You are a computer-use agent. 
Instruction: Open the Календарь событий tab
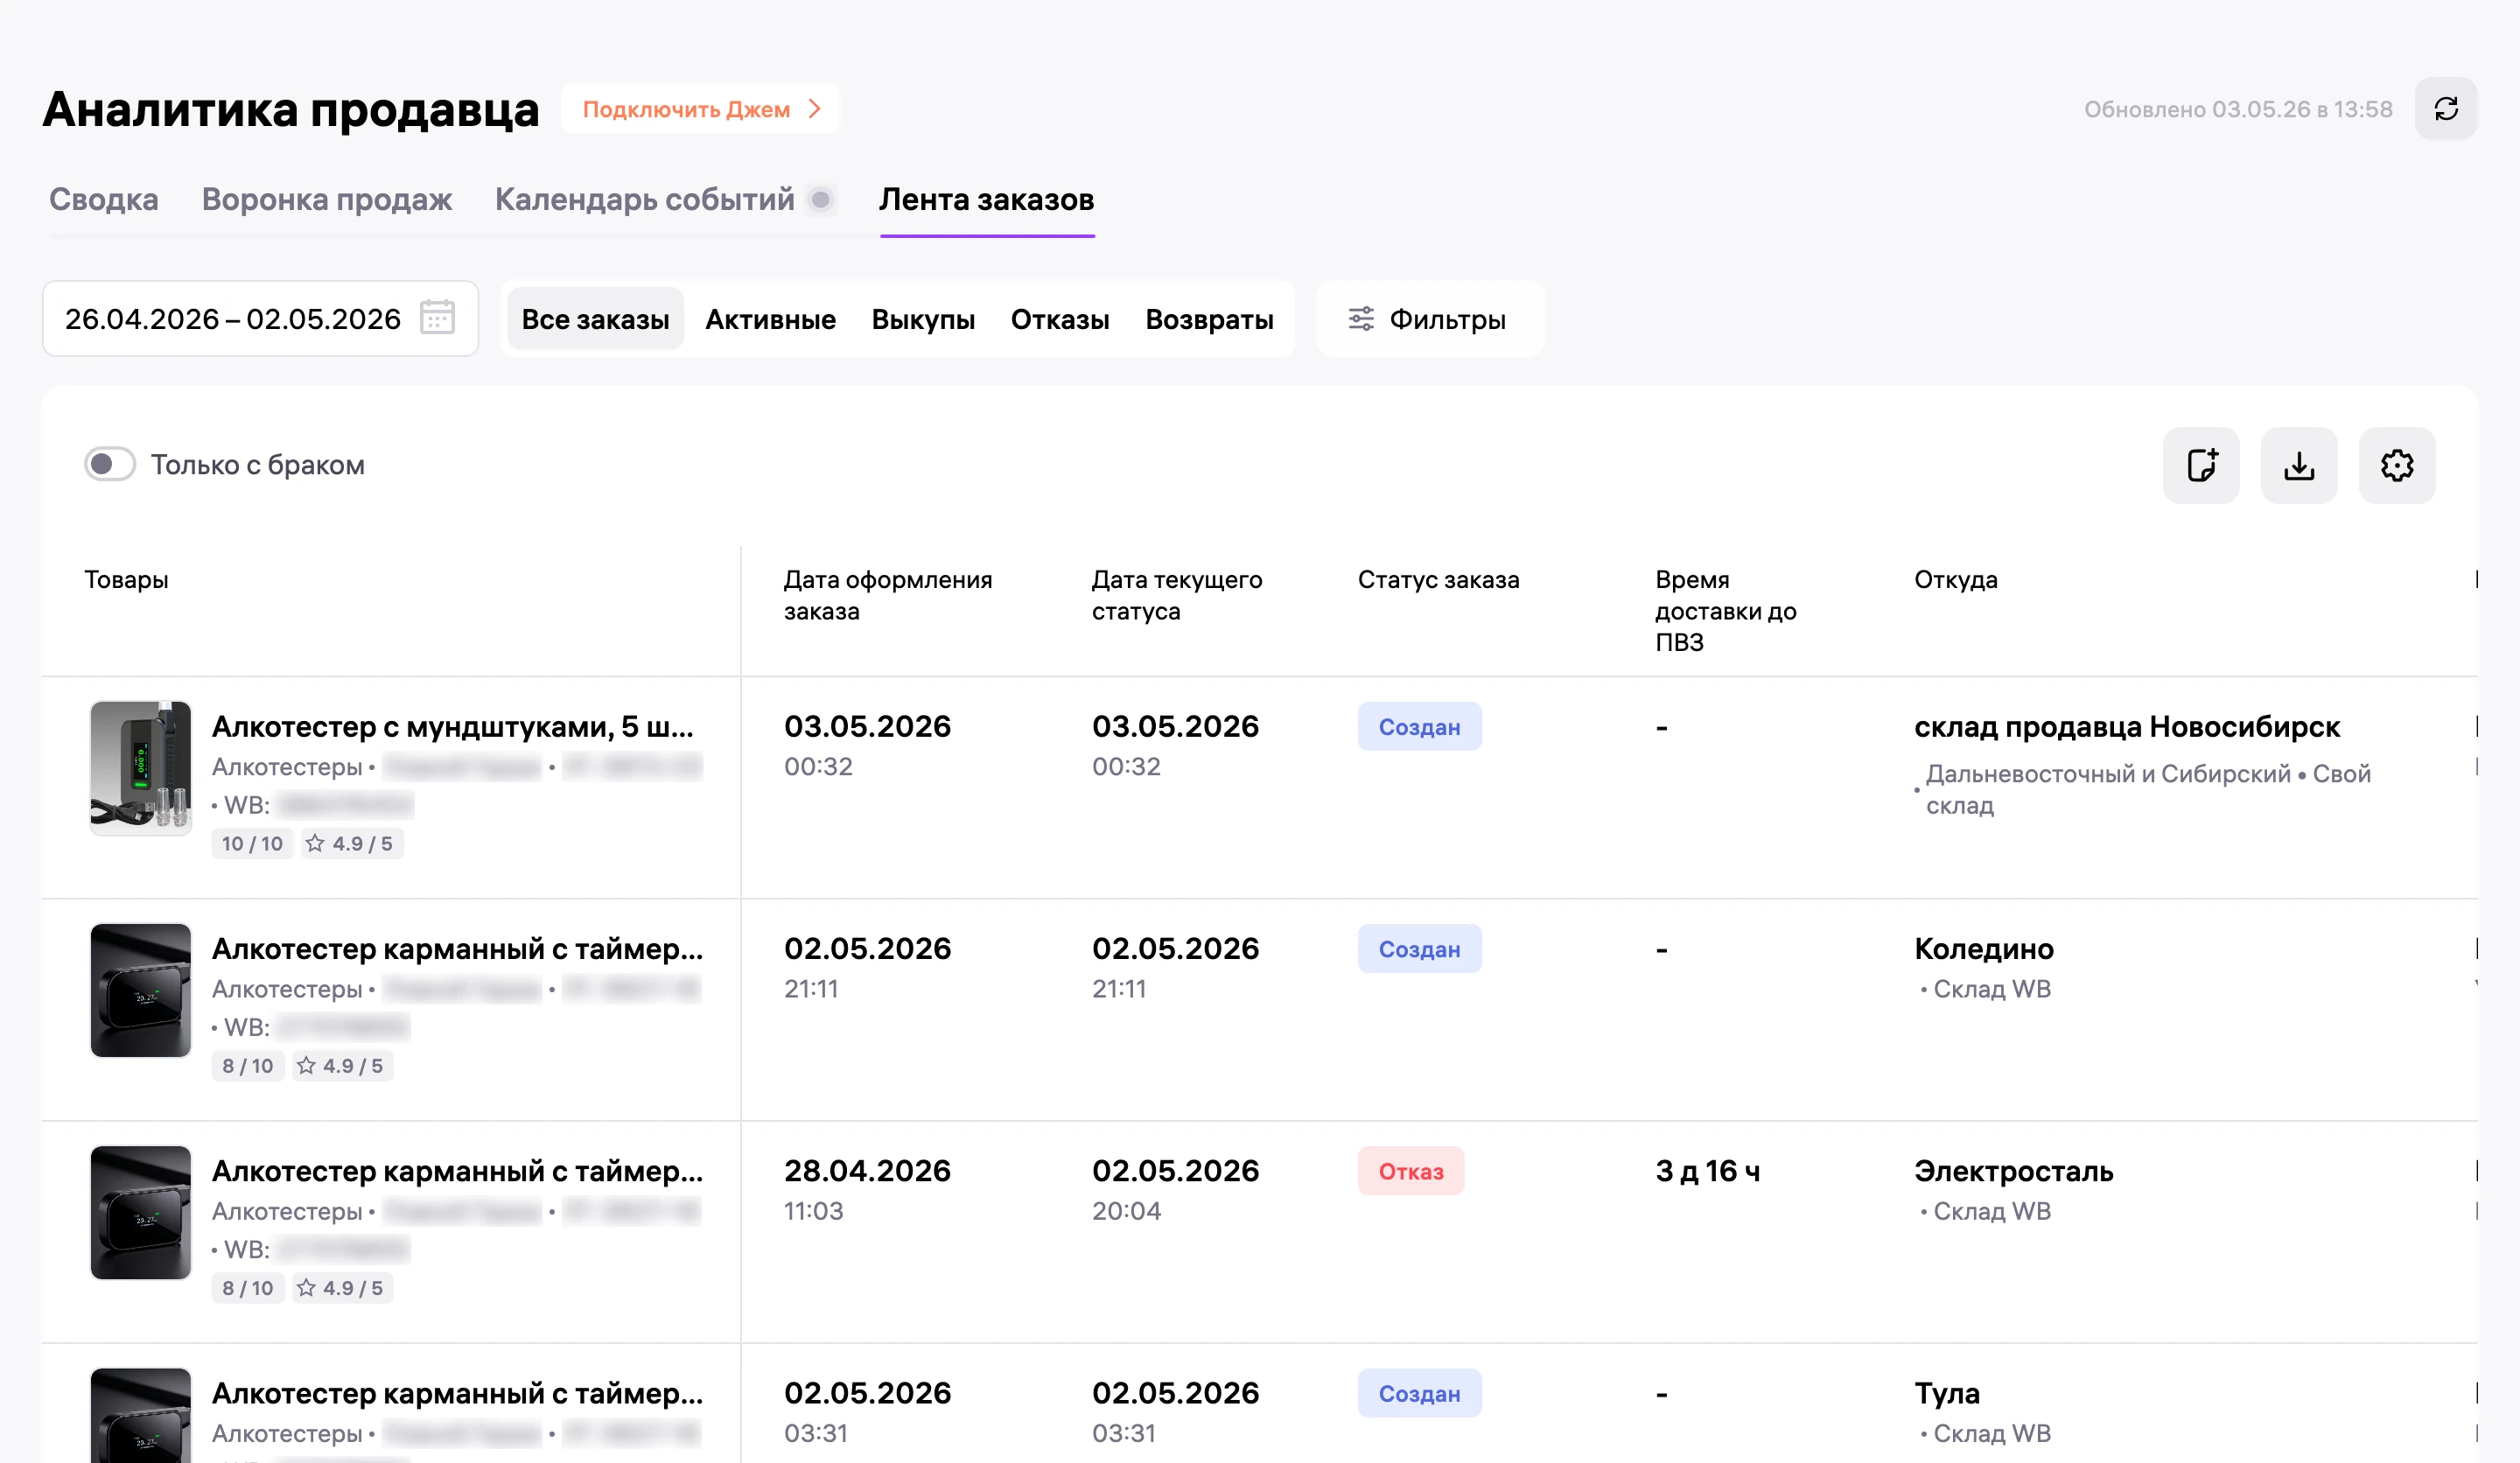pos(645,199)
